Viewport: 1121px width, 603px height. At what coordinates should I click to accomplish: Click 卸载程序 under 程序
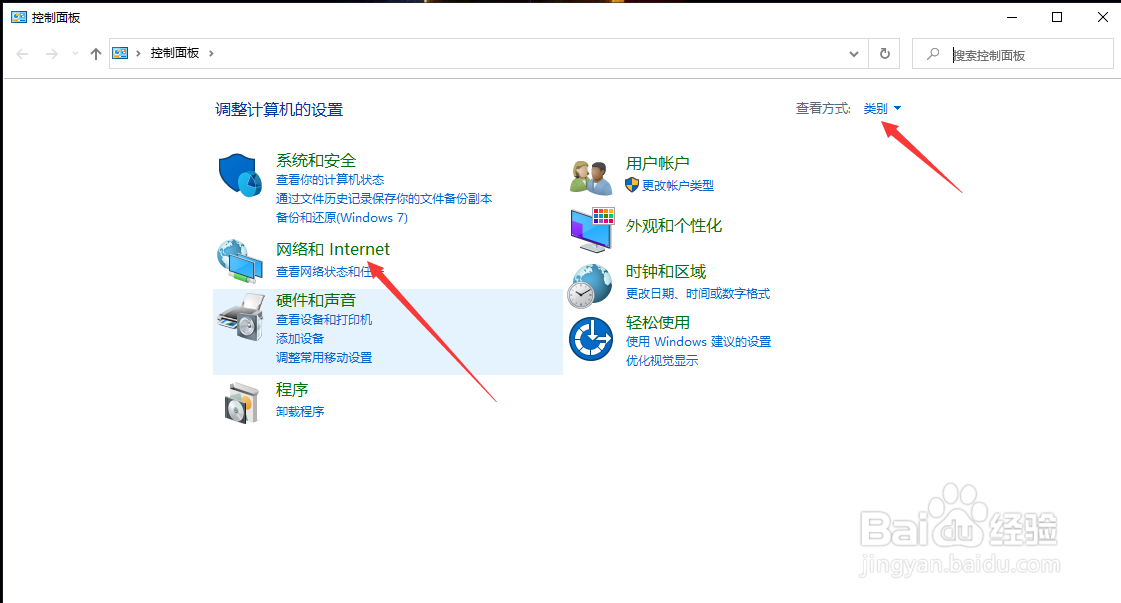[x=299, y=411]
